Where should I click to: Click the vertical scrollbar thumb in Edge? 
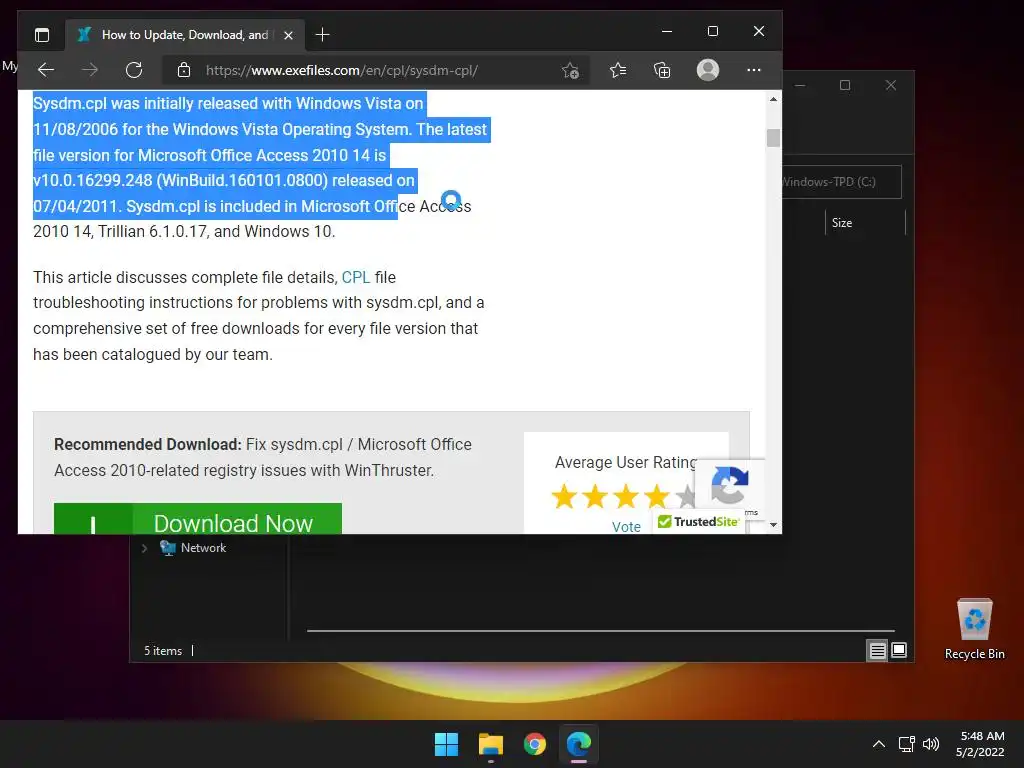point(773,138)
